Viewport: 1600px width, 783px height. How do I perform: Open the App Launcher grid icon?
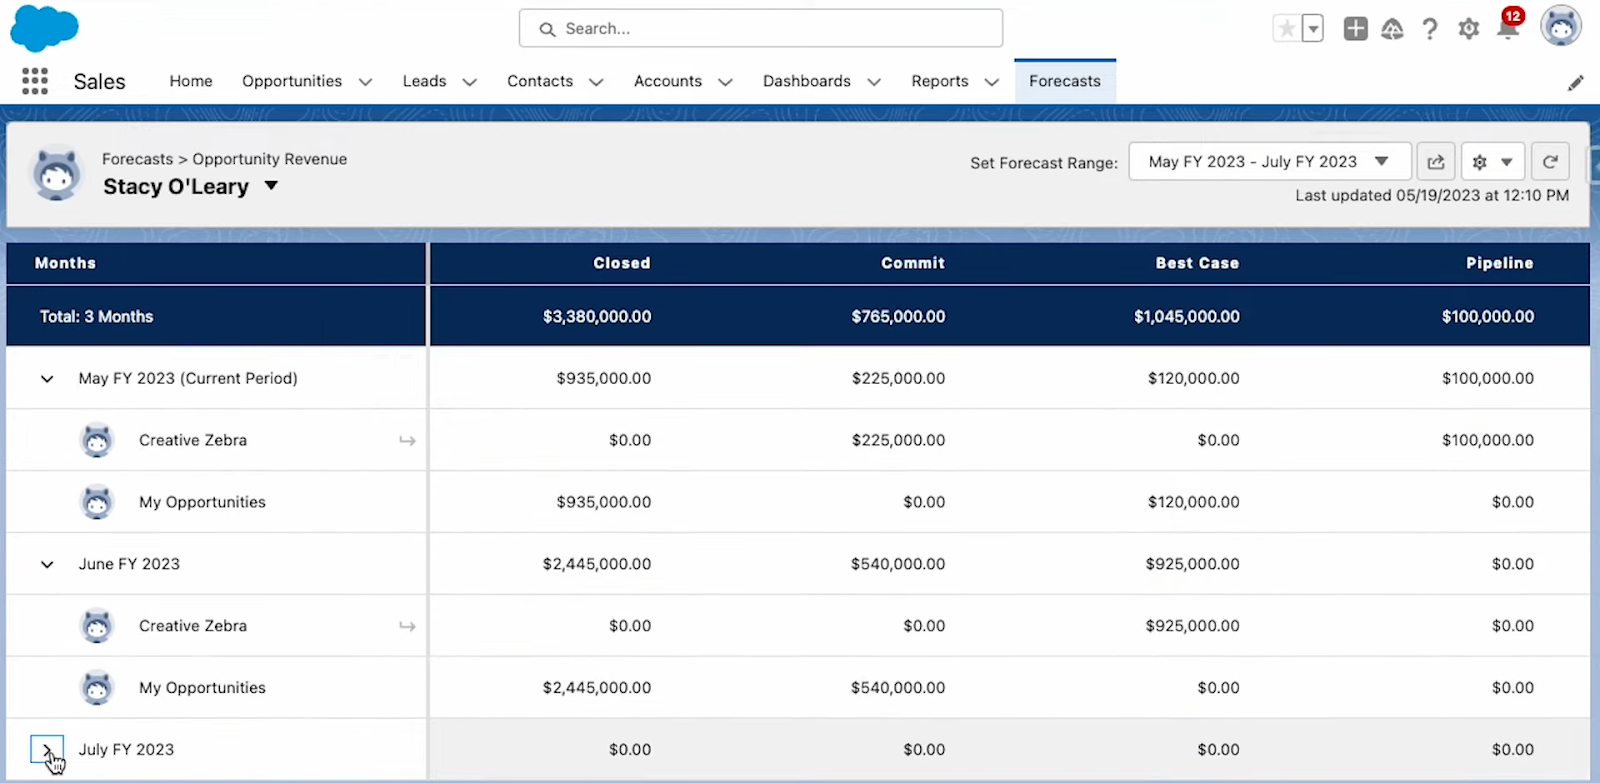[x=35, y=81]
